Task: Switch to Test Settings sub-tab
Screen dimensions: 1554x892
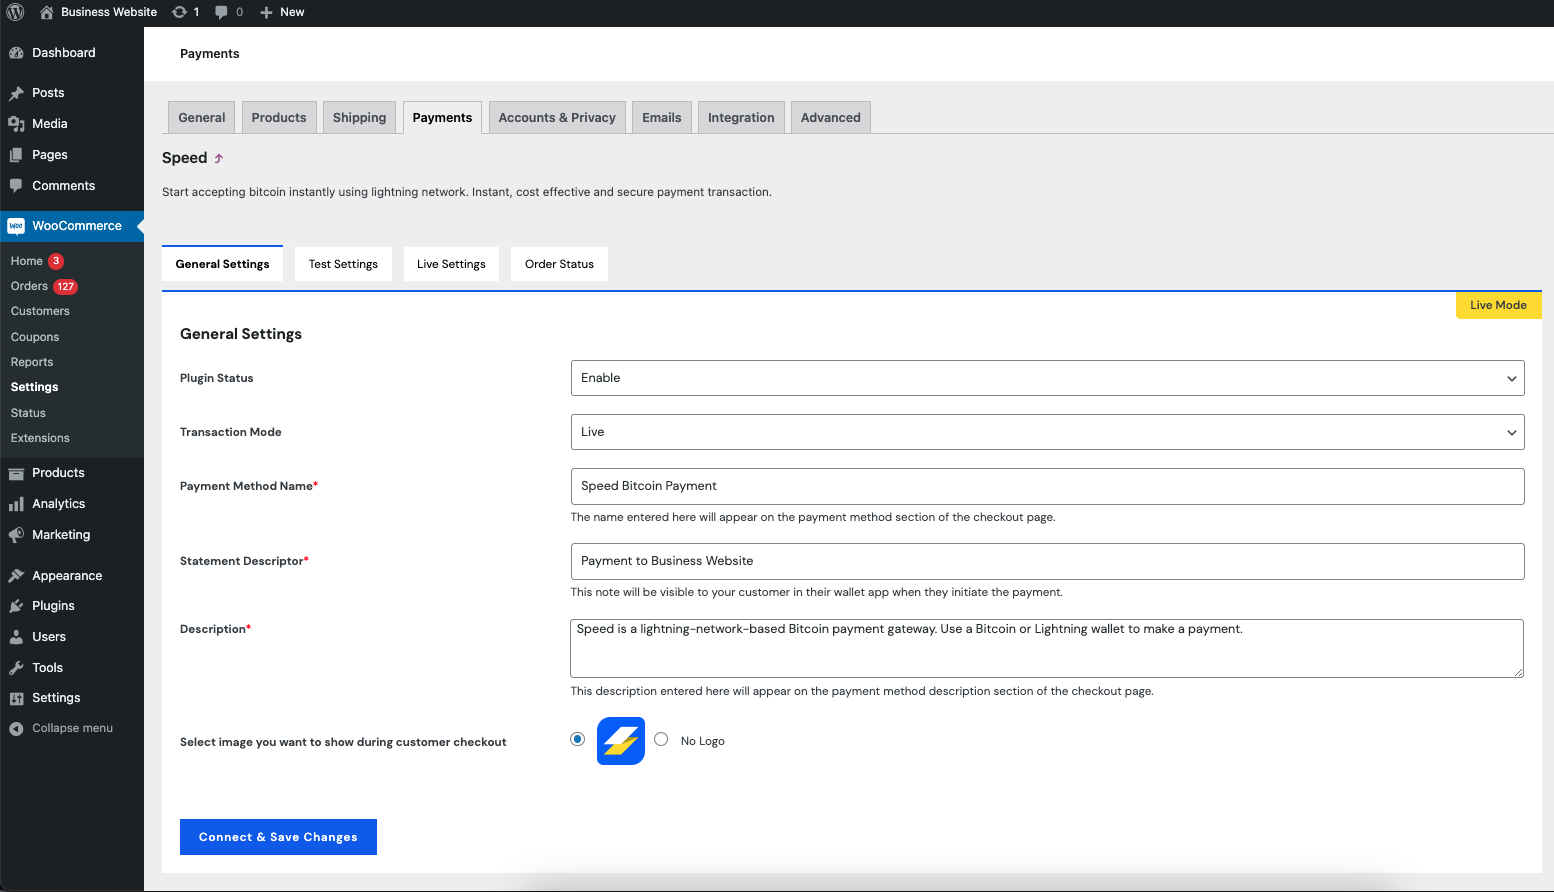Action: click(343, 264)
